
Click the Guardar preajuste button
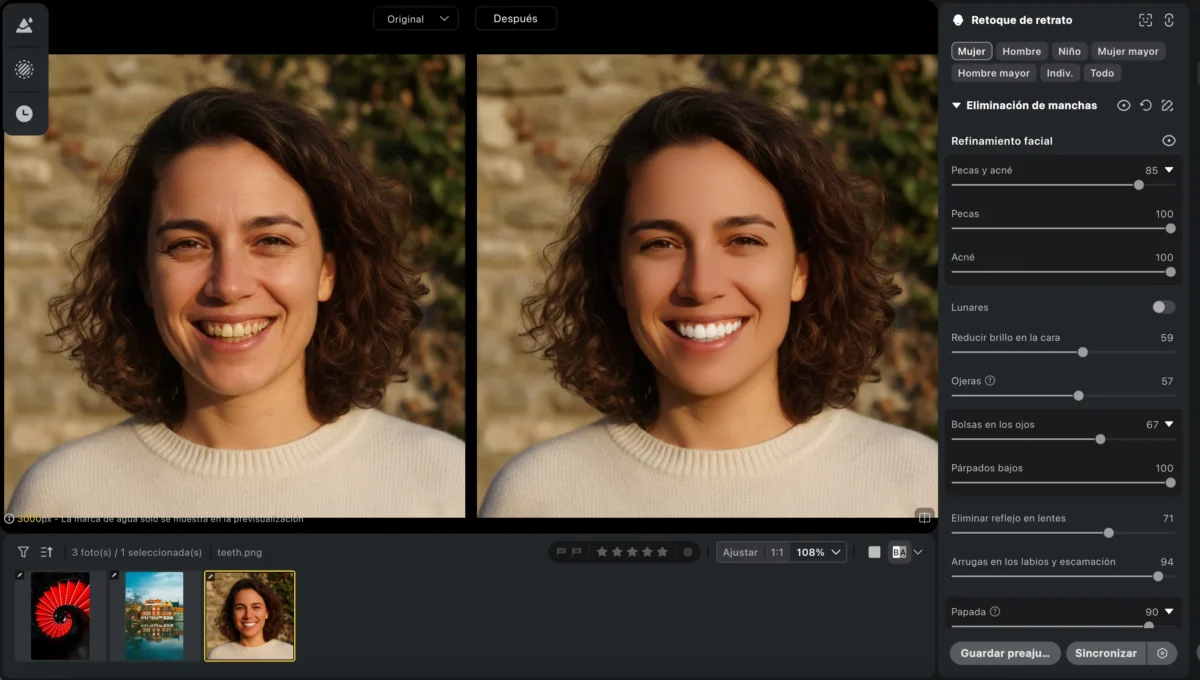pos(1005,653)
